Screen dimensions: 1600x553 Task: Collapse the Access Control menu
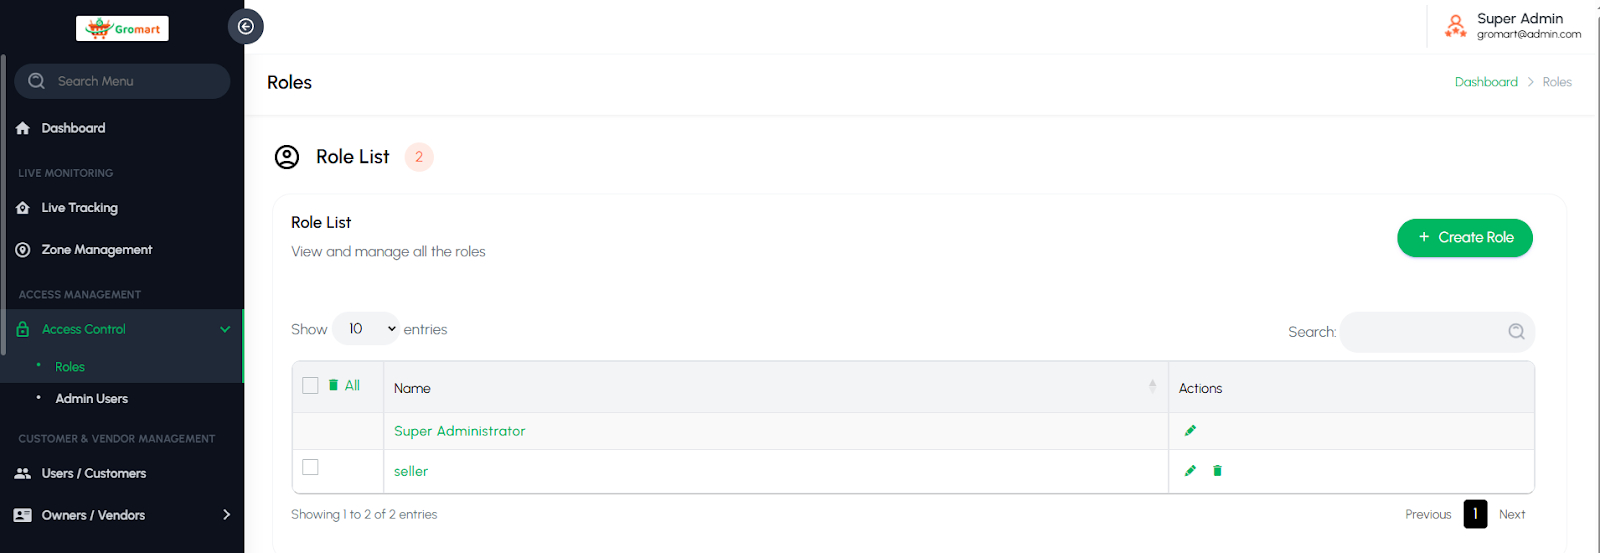tap(225, 329)
